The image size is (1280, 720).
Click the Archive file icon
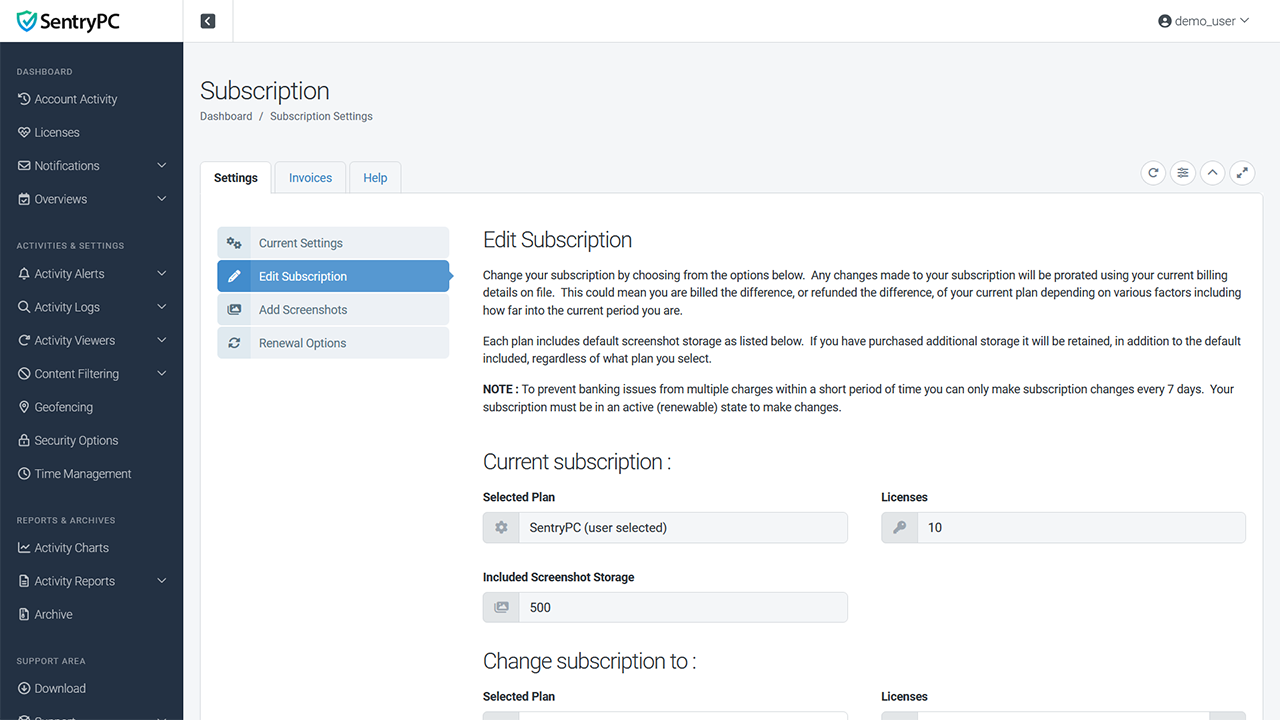pyautogui.click(x=24, y=614)
